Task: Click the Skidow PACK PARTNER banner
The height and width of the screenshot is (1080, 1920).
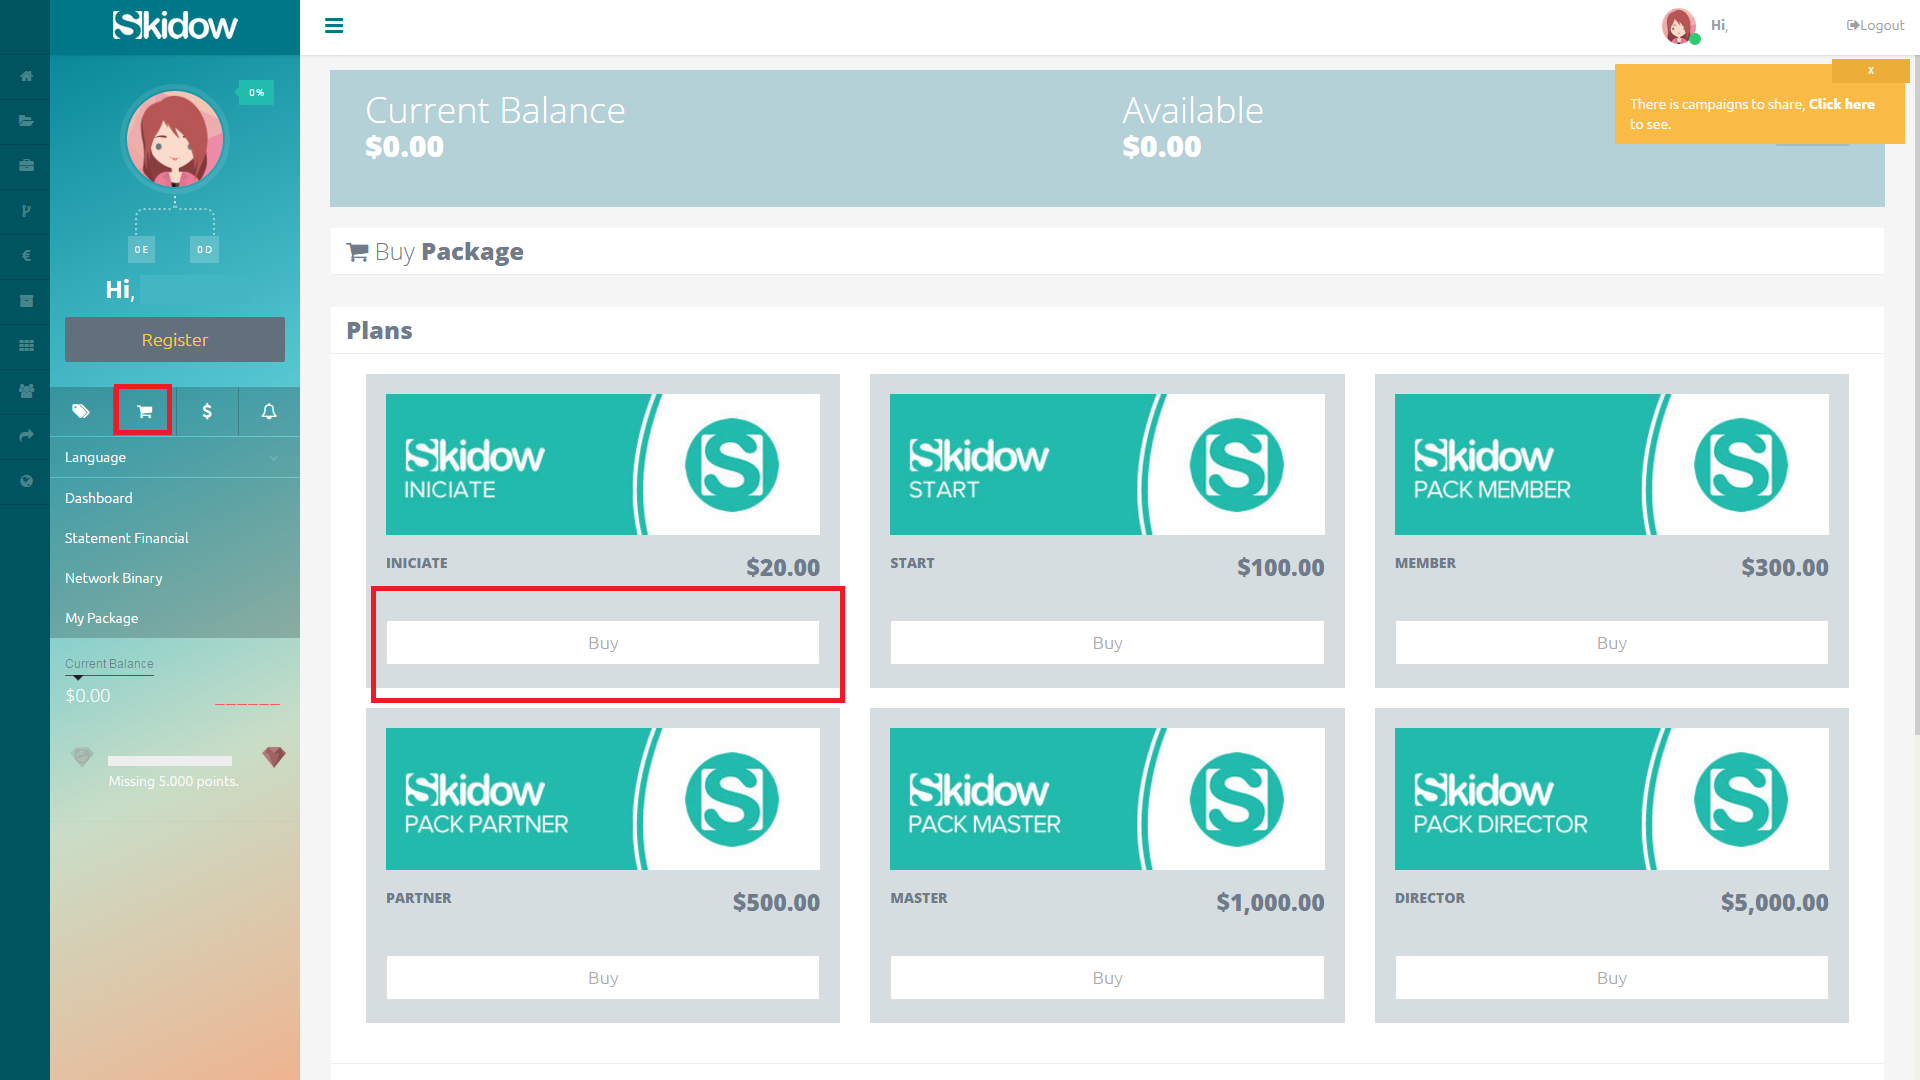Action: (603, 799)
